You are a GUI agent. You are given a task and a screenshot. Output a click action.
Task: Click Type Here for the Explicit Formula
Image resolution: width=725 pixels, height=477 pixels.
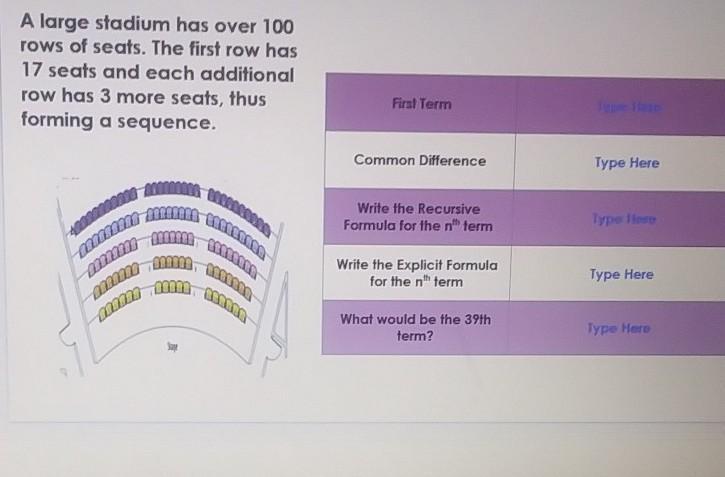pos(622,274)
